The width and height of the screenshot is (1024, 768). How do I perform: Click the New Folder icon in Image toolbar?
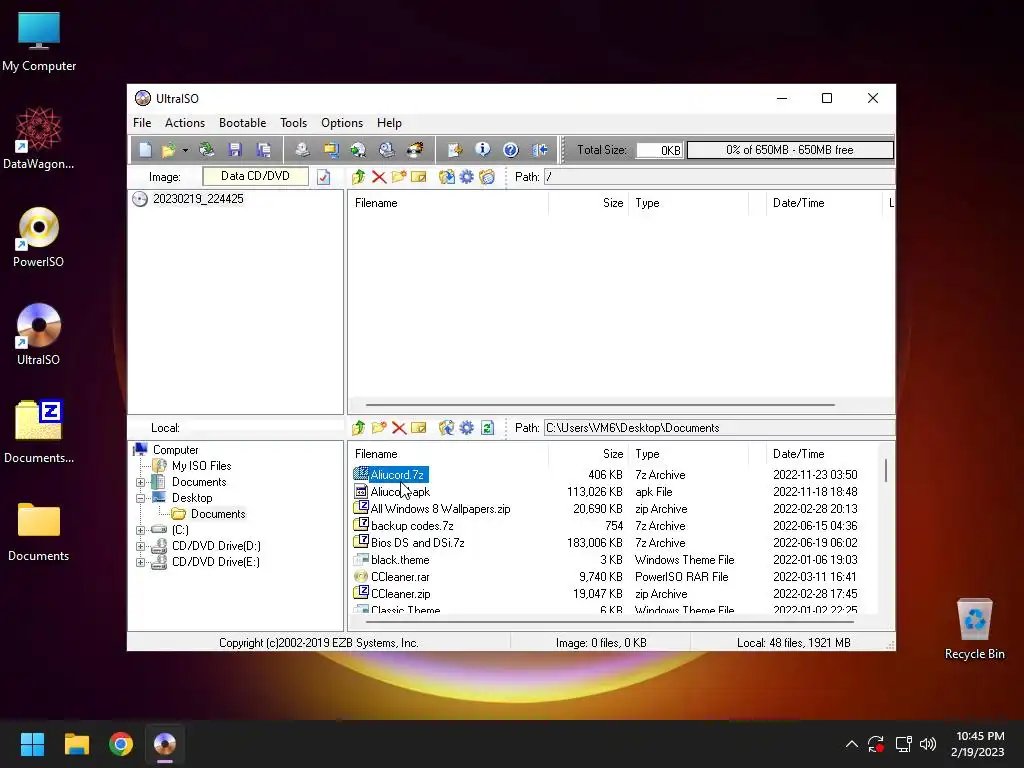(398, 177)
